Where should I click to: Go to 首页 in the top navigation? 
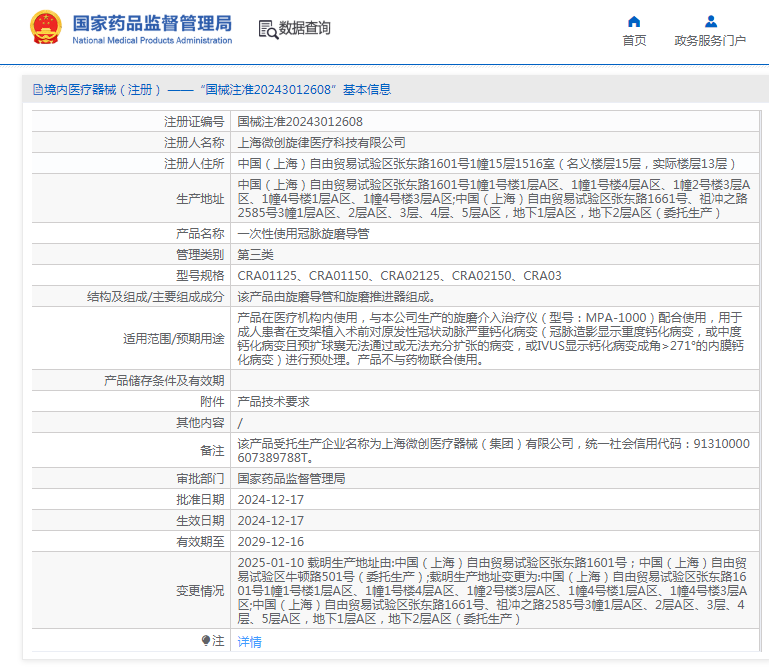(634, 41)
